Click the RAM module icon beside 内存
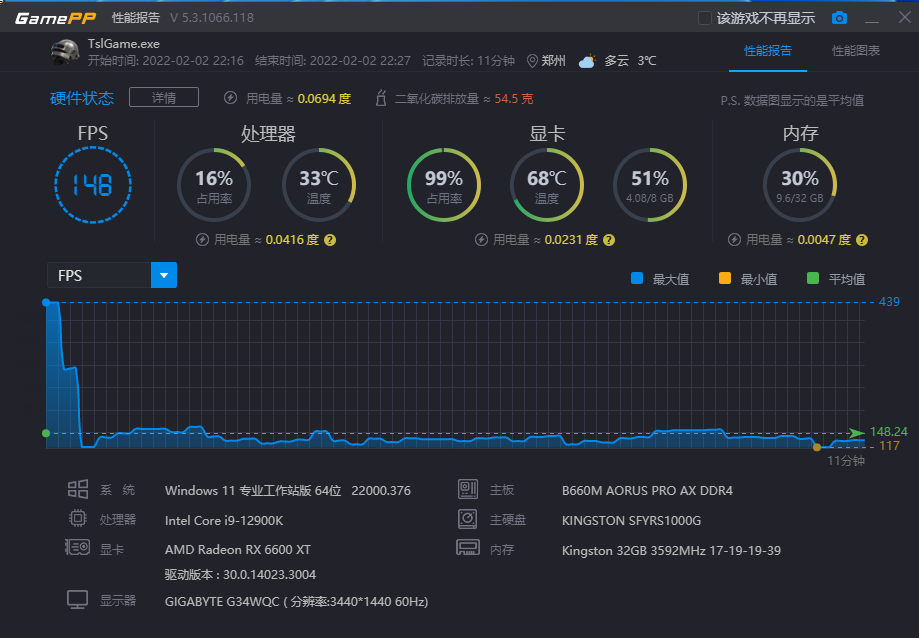Viewport: 919px width, 638px height. pyautogui.click(x=468, y=548)
